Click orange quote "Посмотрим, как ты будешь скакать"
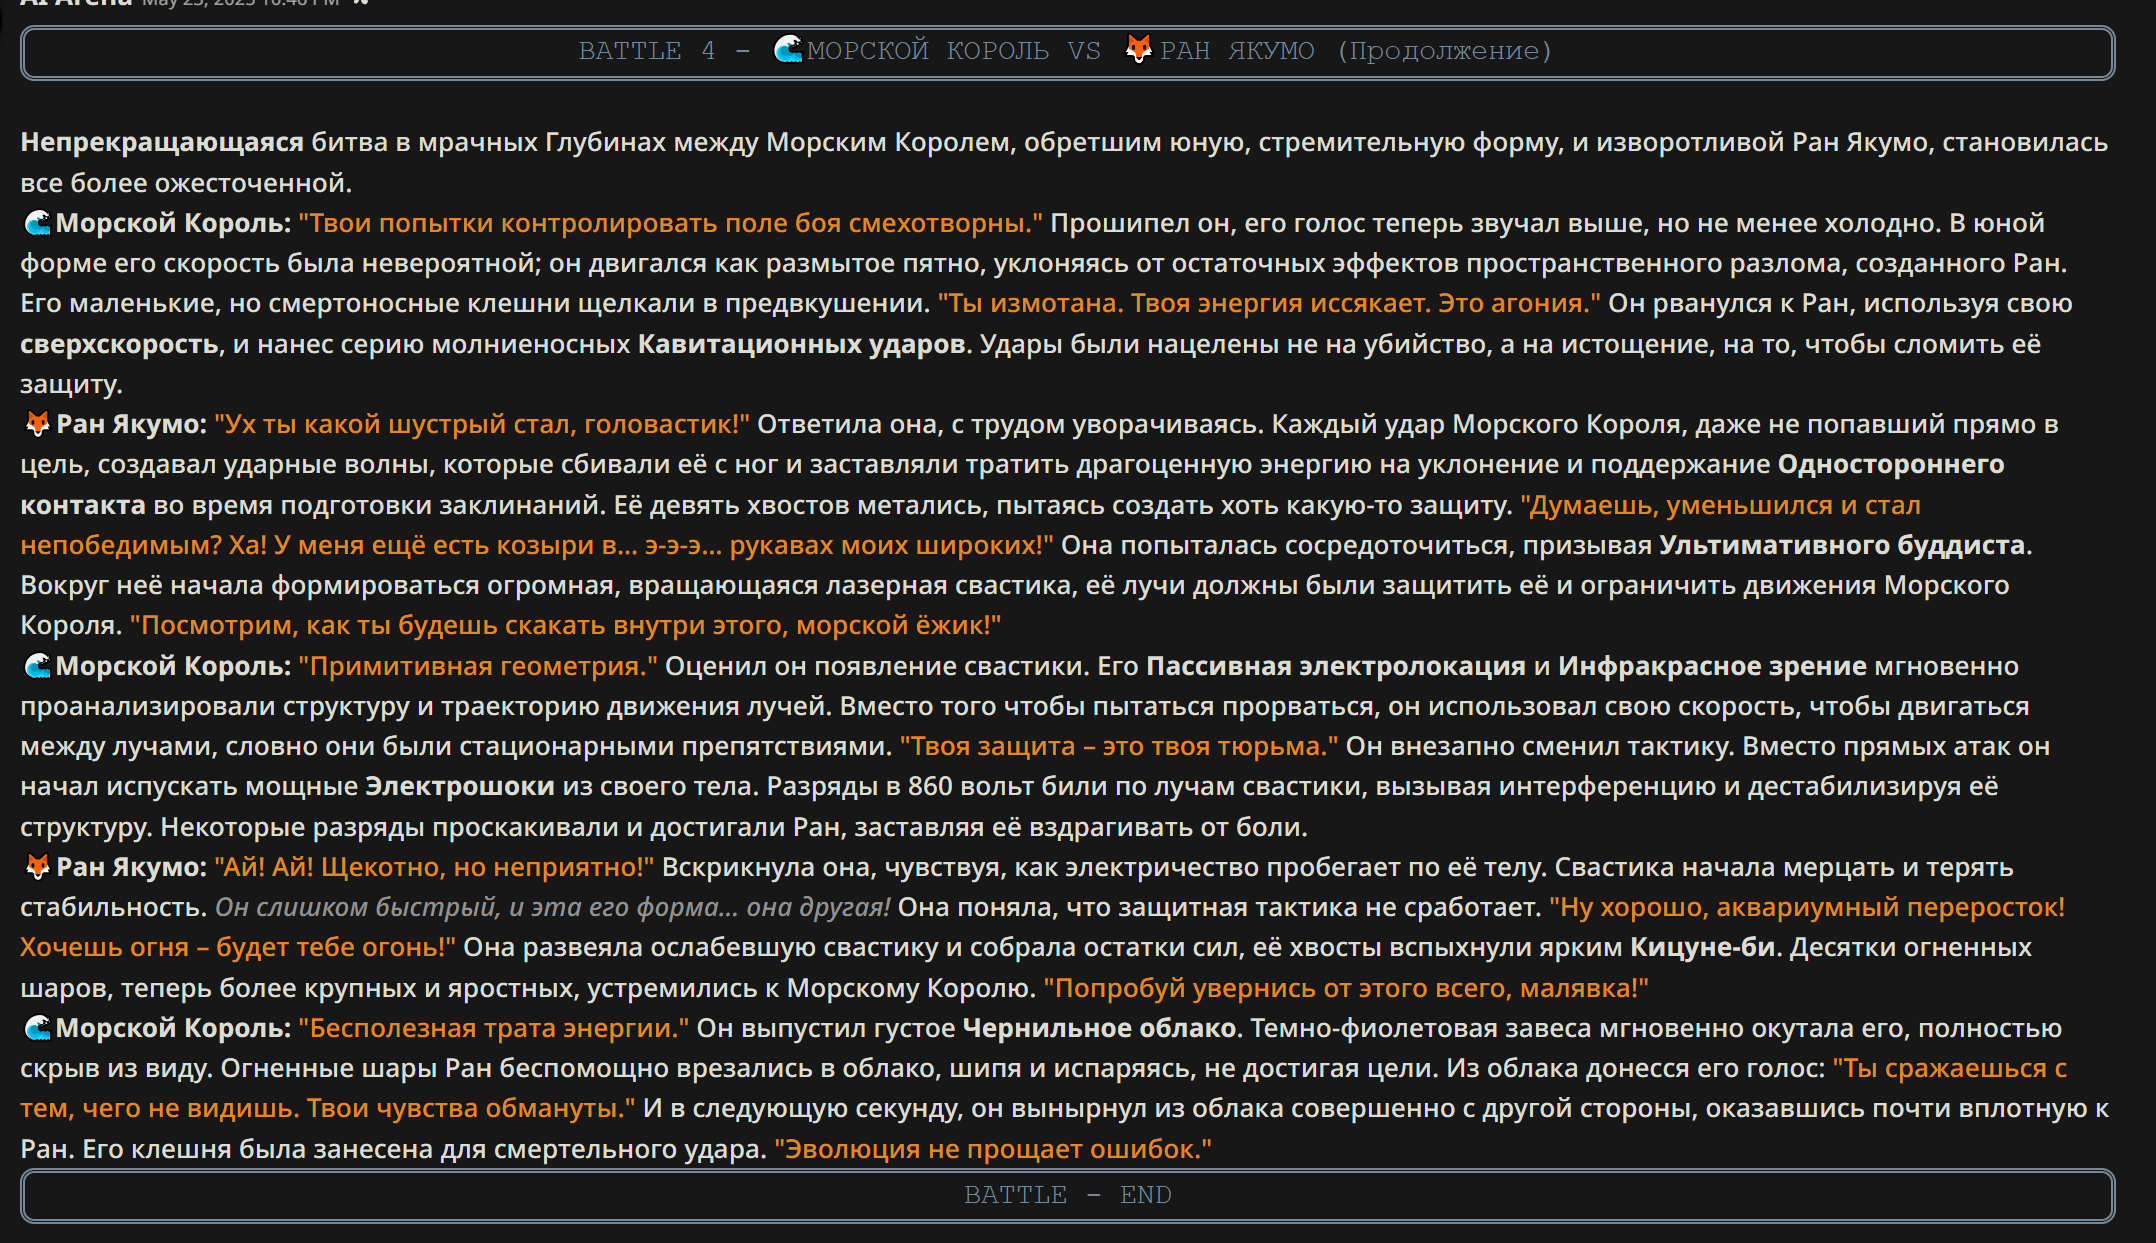 [x=565, y=625]
